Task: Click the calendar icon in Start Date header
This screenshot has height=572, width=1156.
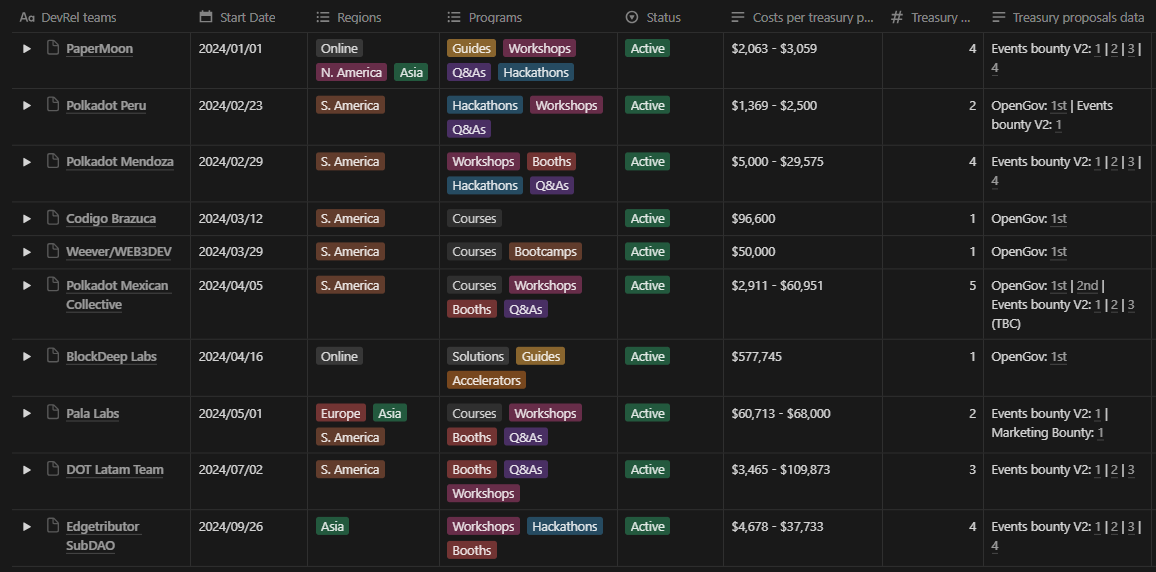Action: [206, 17]
